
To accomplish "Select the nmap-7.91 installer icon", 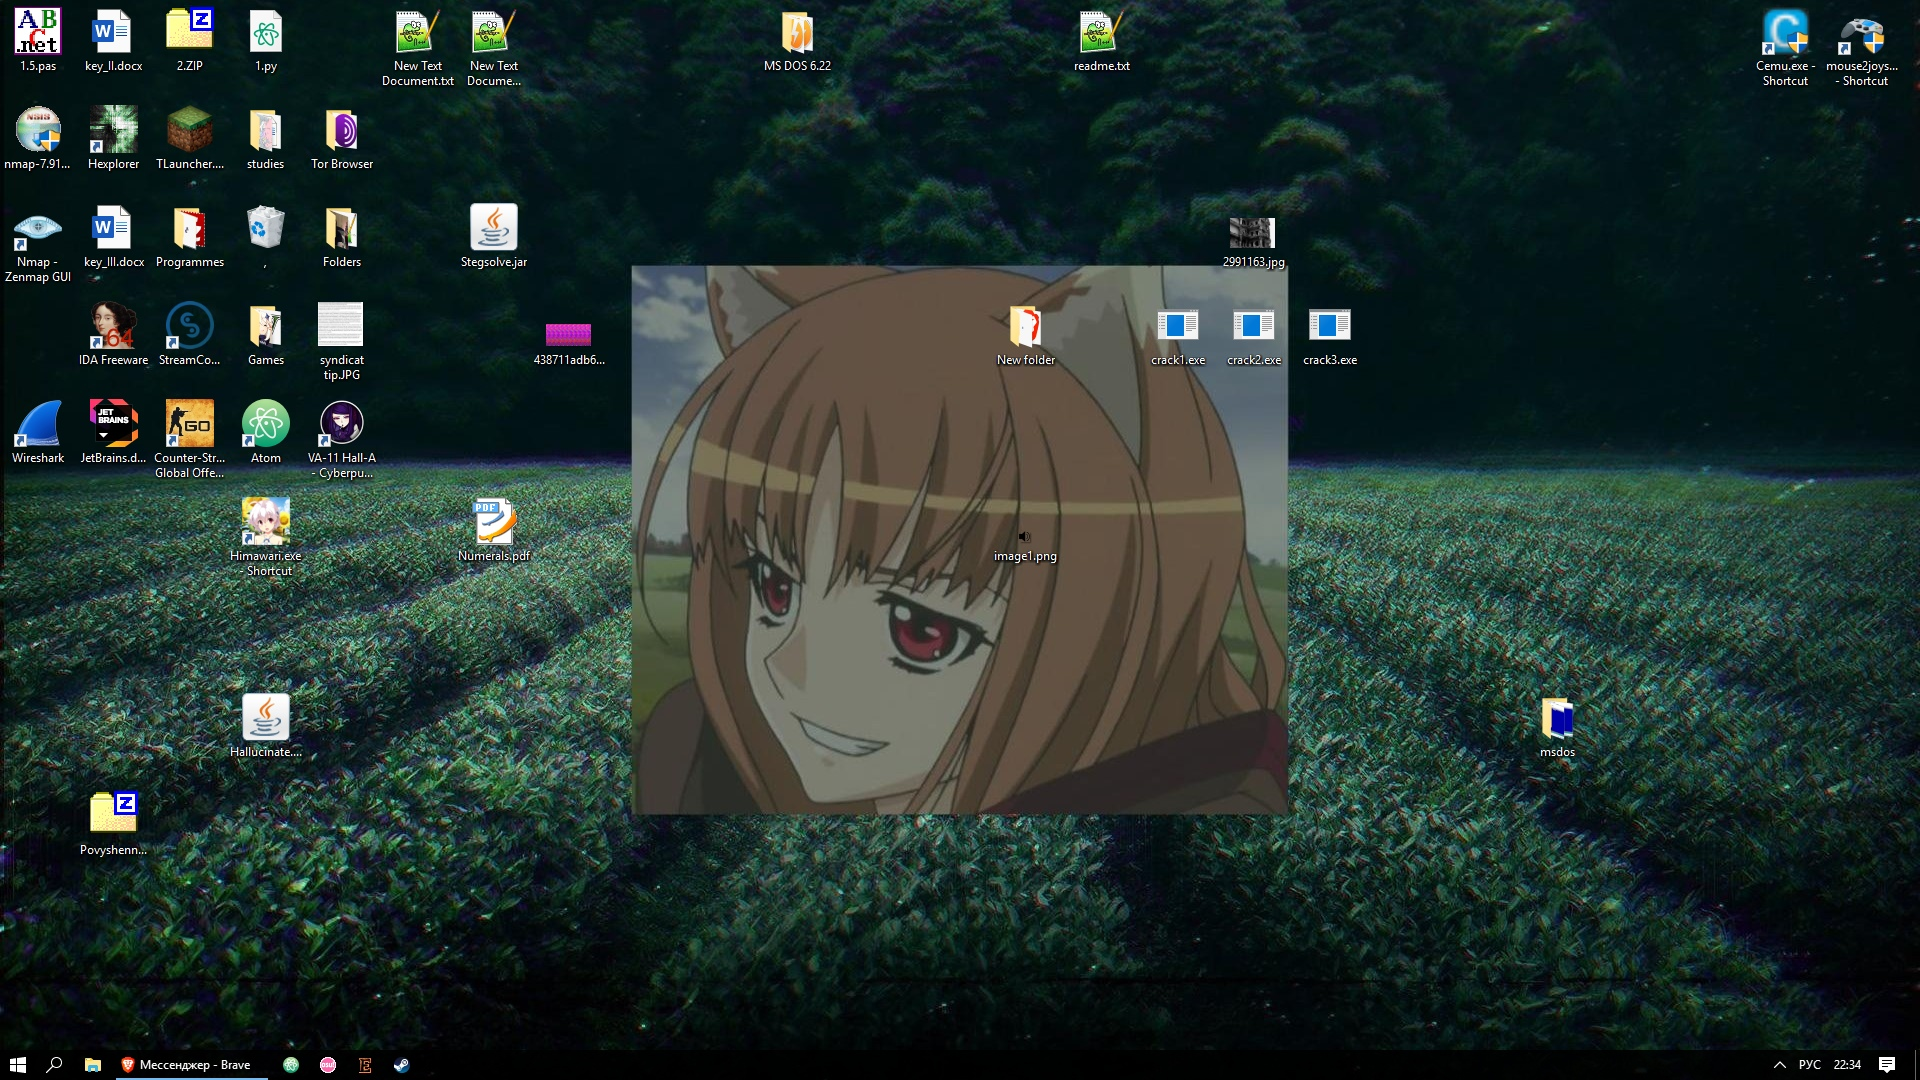I will (38, 130).
